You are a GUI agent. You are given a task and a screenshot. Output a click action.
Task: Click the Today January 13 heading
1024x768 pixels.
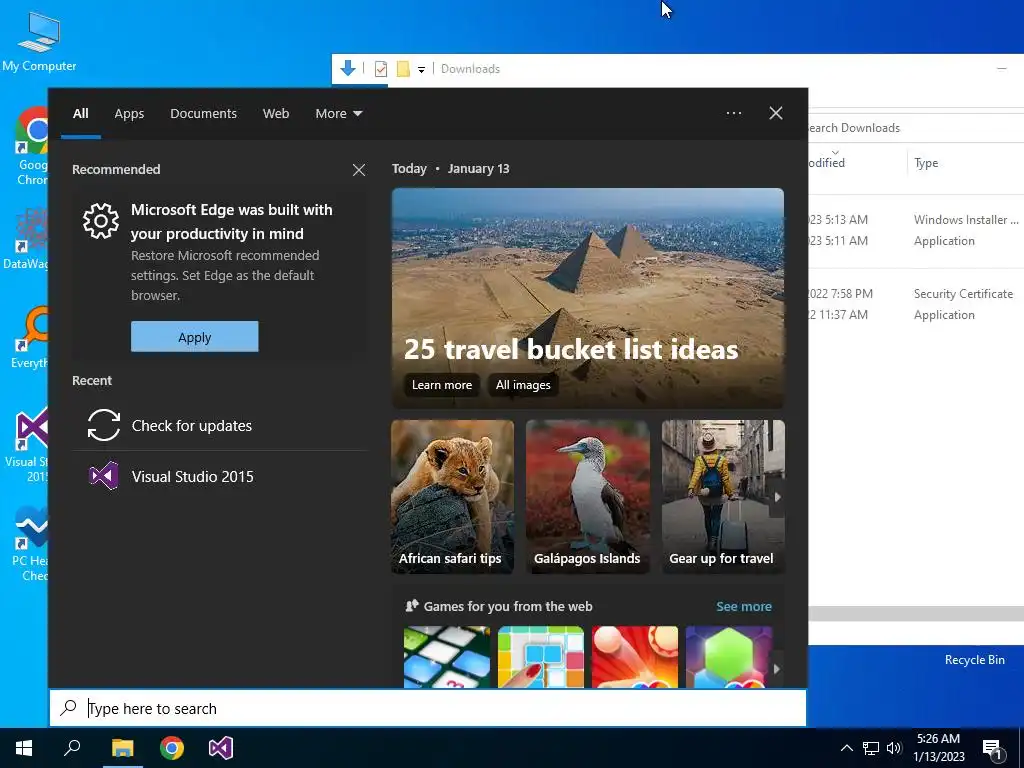click(451, 168)
